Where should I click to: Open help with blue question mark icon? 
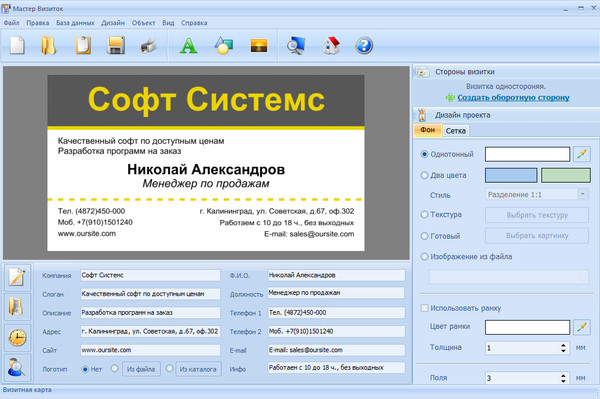click(364, 46)
